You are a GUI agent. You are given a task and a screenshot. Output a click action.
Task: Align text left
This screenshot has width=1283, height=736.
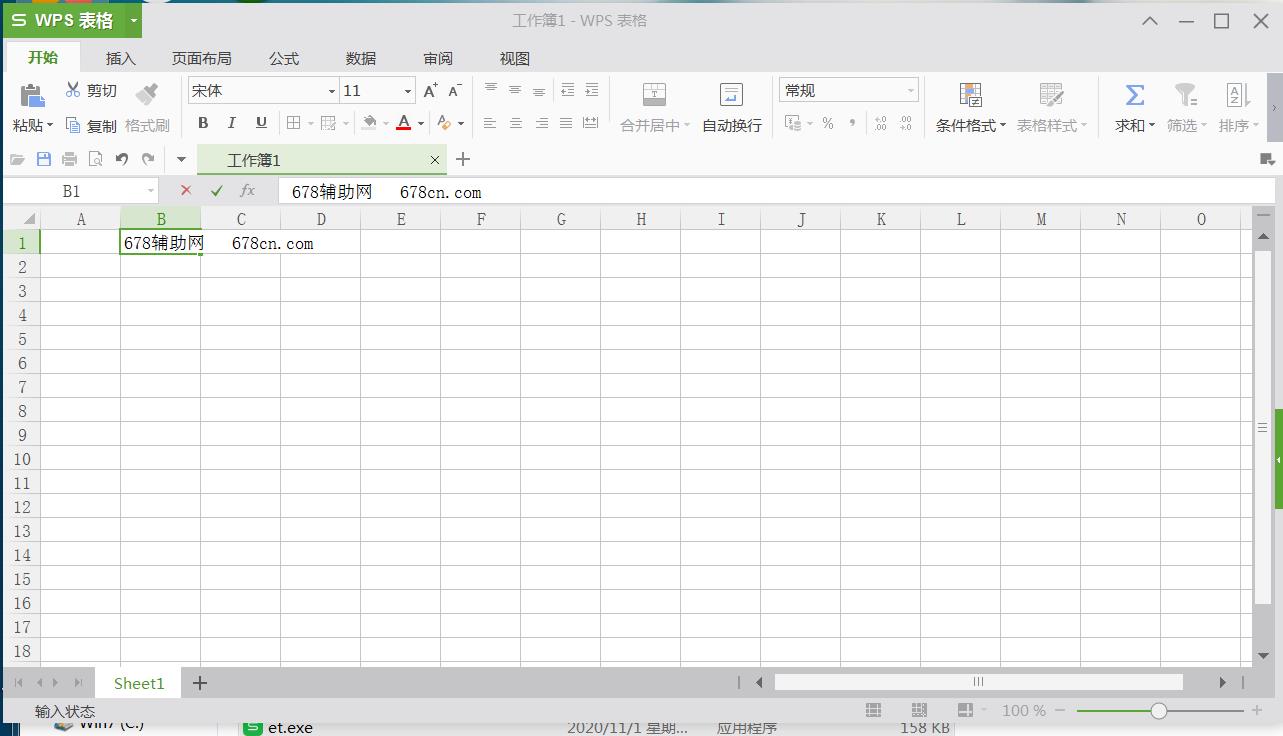click(490, 123)
